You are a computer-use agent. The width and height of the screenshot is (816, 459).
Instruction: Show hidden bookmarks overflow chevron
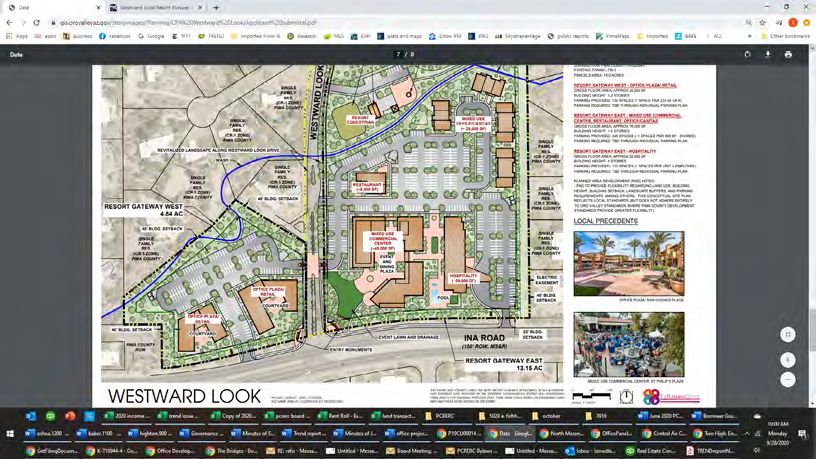749,36
